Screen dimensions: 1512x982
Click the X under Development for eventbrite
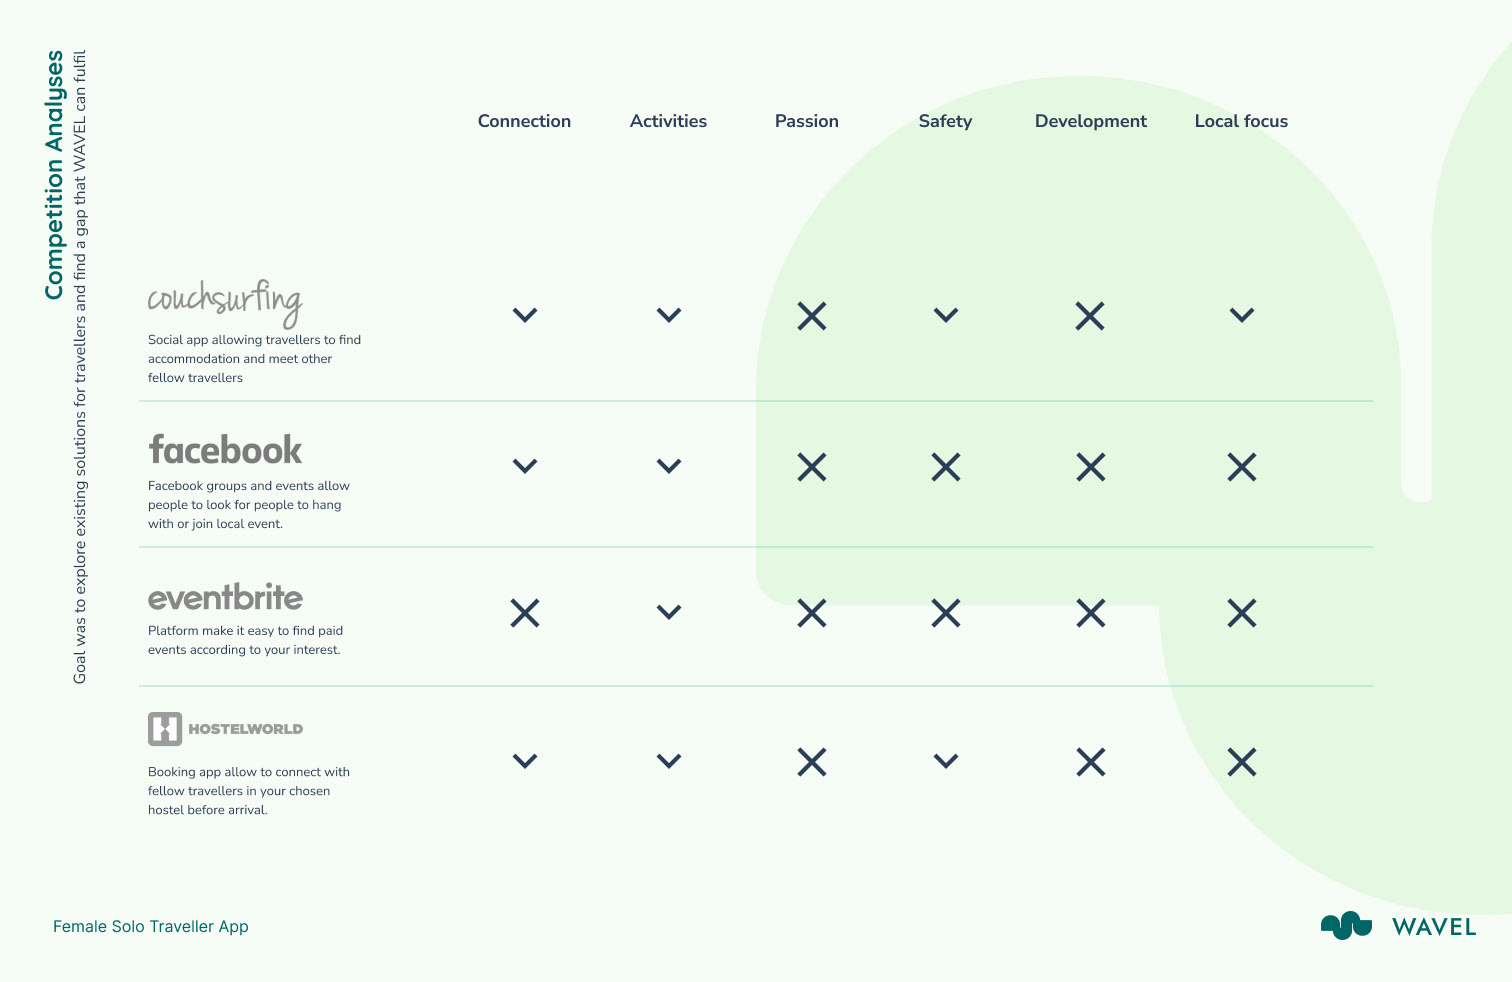(x=1091, y=613)
